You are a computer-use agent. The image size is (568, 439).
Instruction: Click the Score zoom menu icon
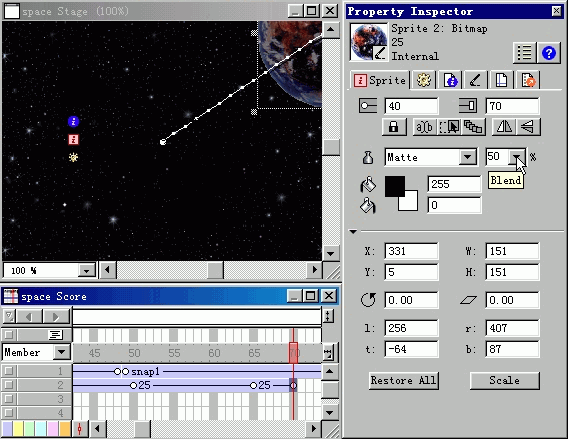tap(328, 352)
